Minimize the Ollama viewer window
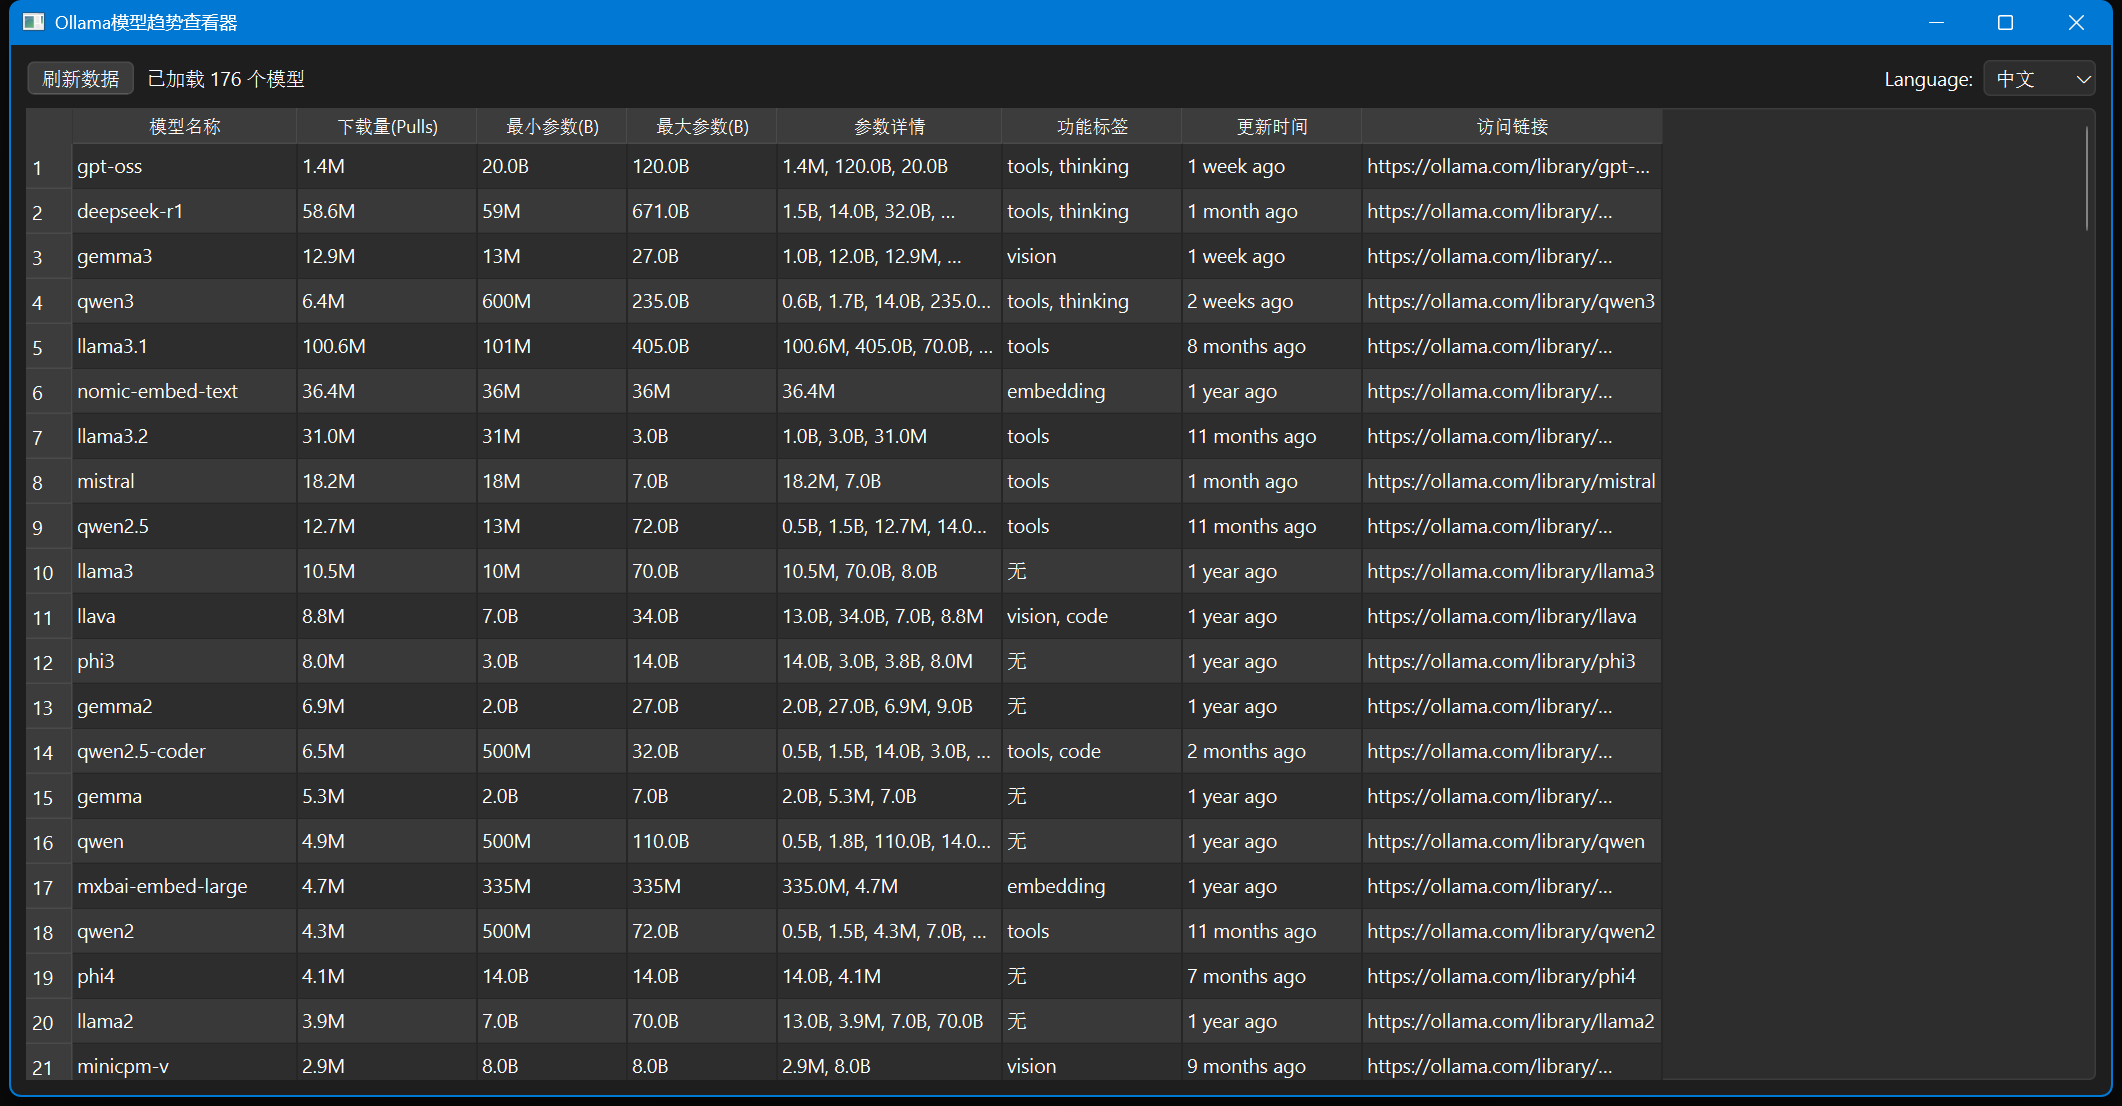Screen dimensions: 2122x1106 1936,22
